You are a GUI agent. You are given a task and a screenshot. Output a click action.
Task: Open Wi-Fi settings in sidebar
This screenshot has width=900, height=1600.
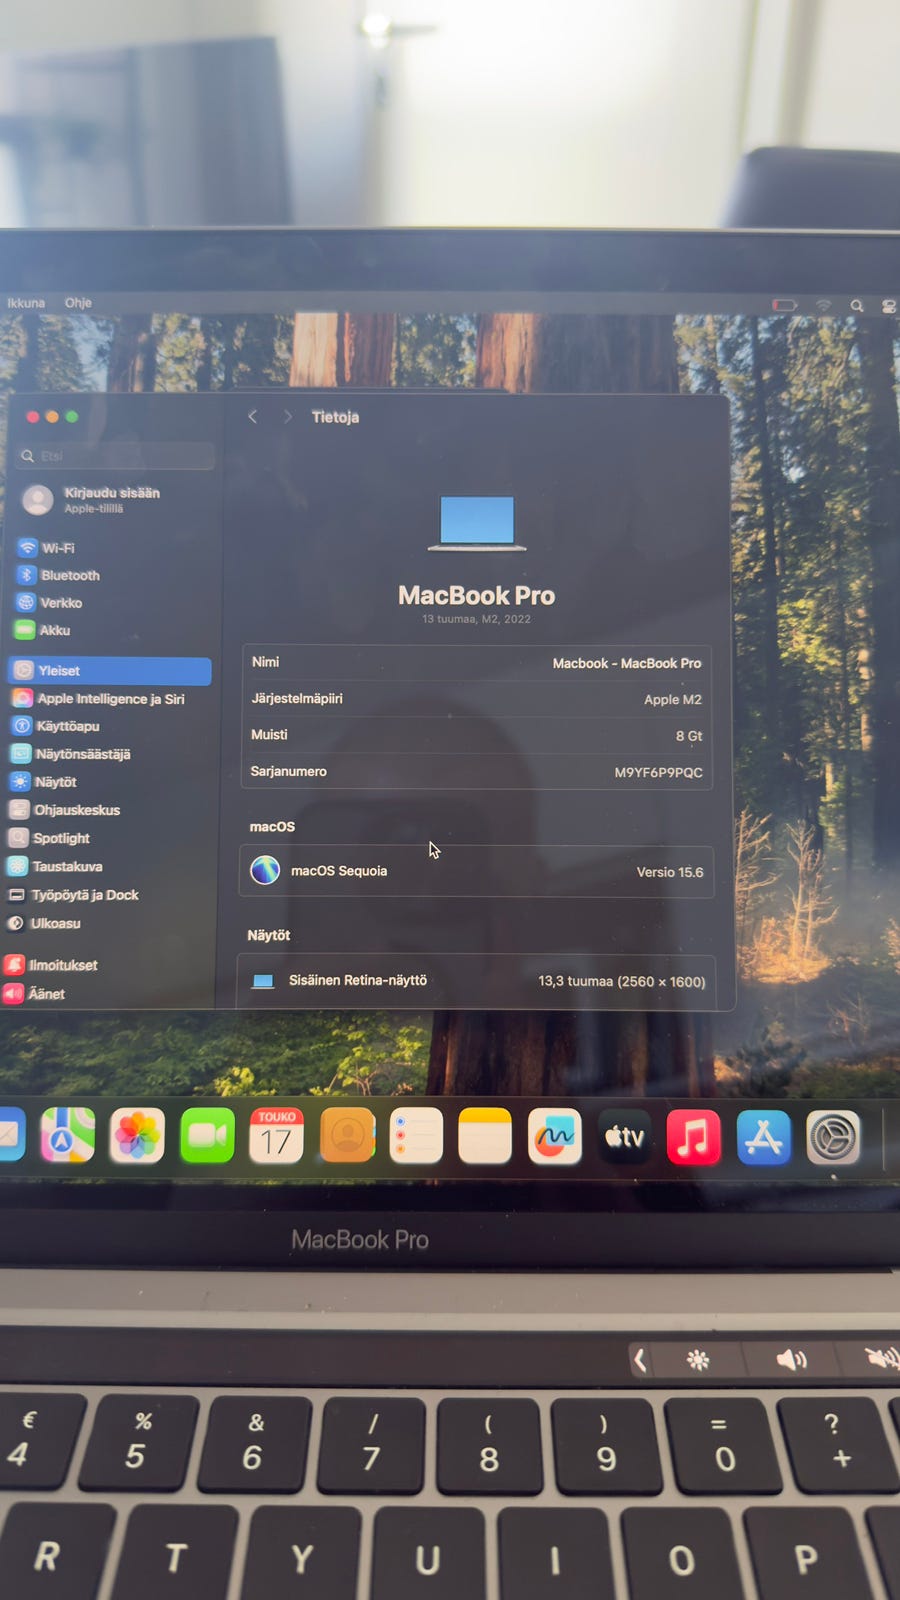click(47, 548)
